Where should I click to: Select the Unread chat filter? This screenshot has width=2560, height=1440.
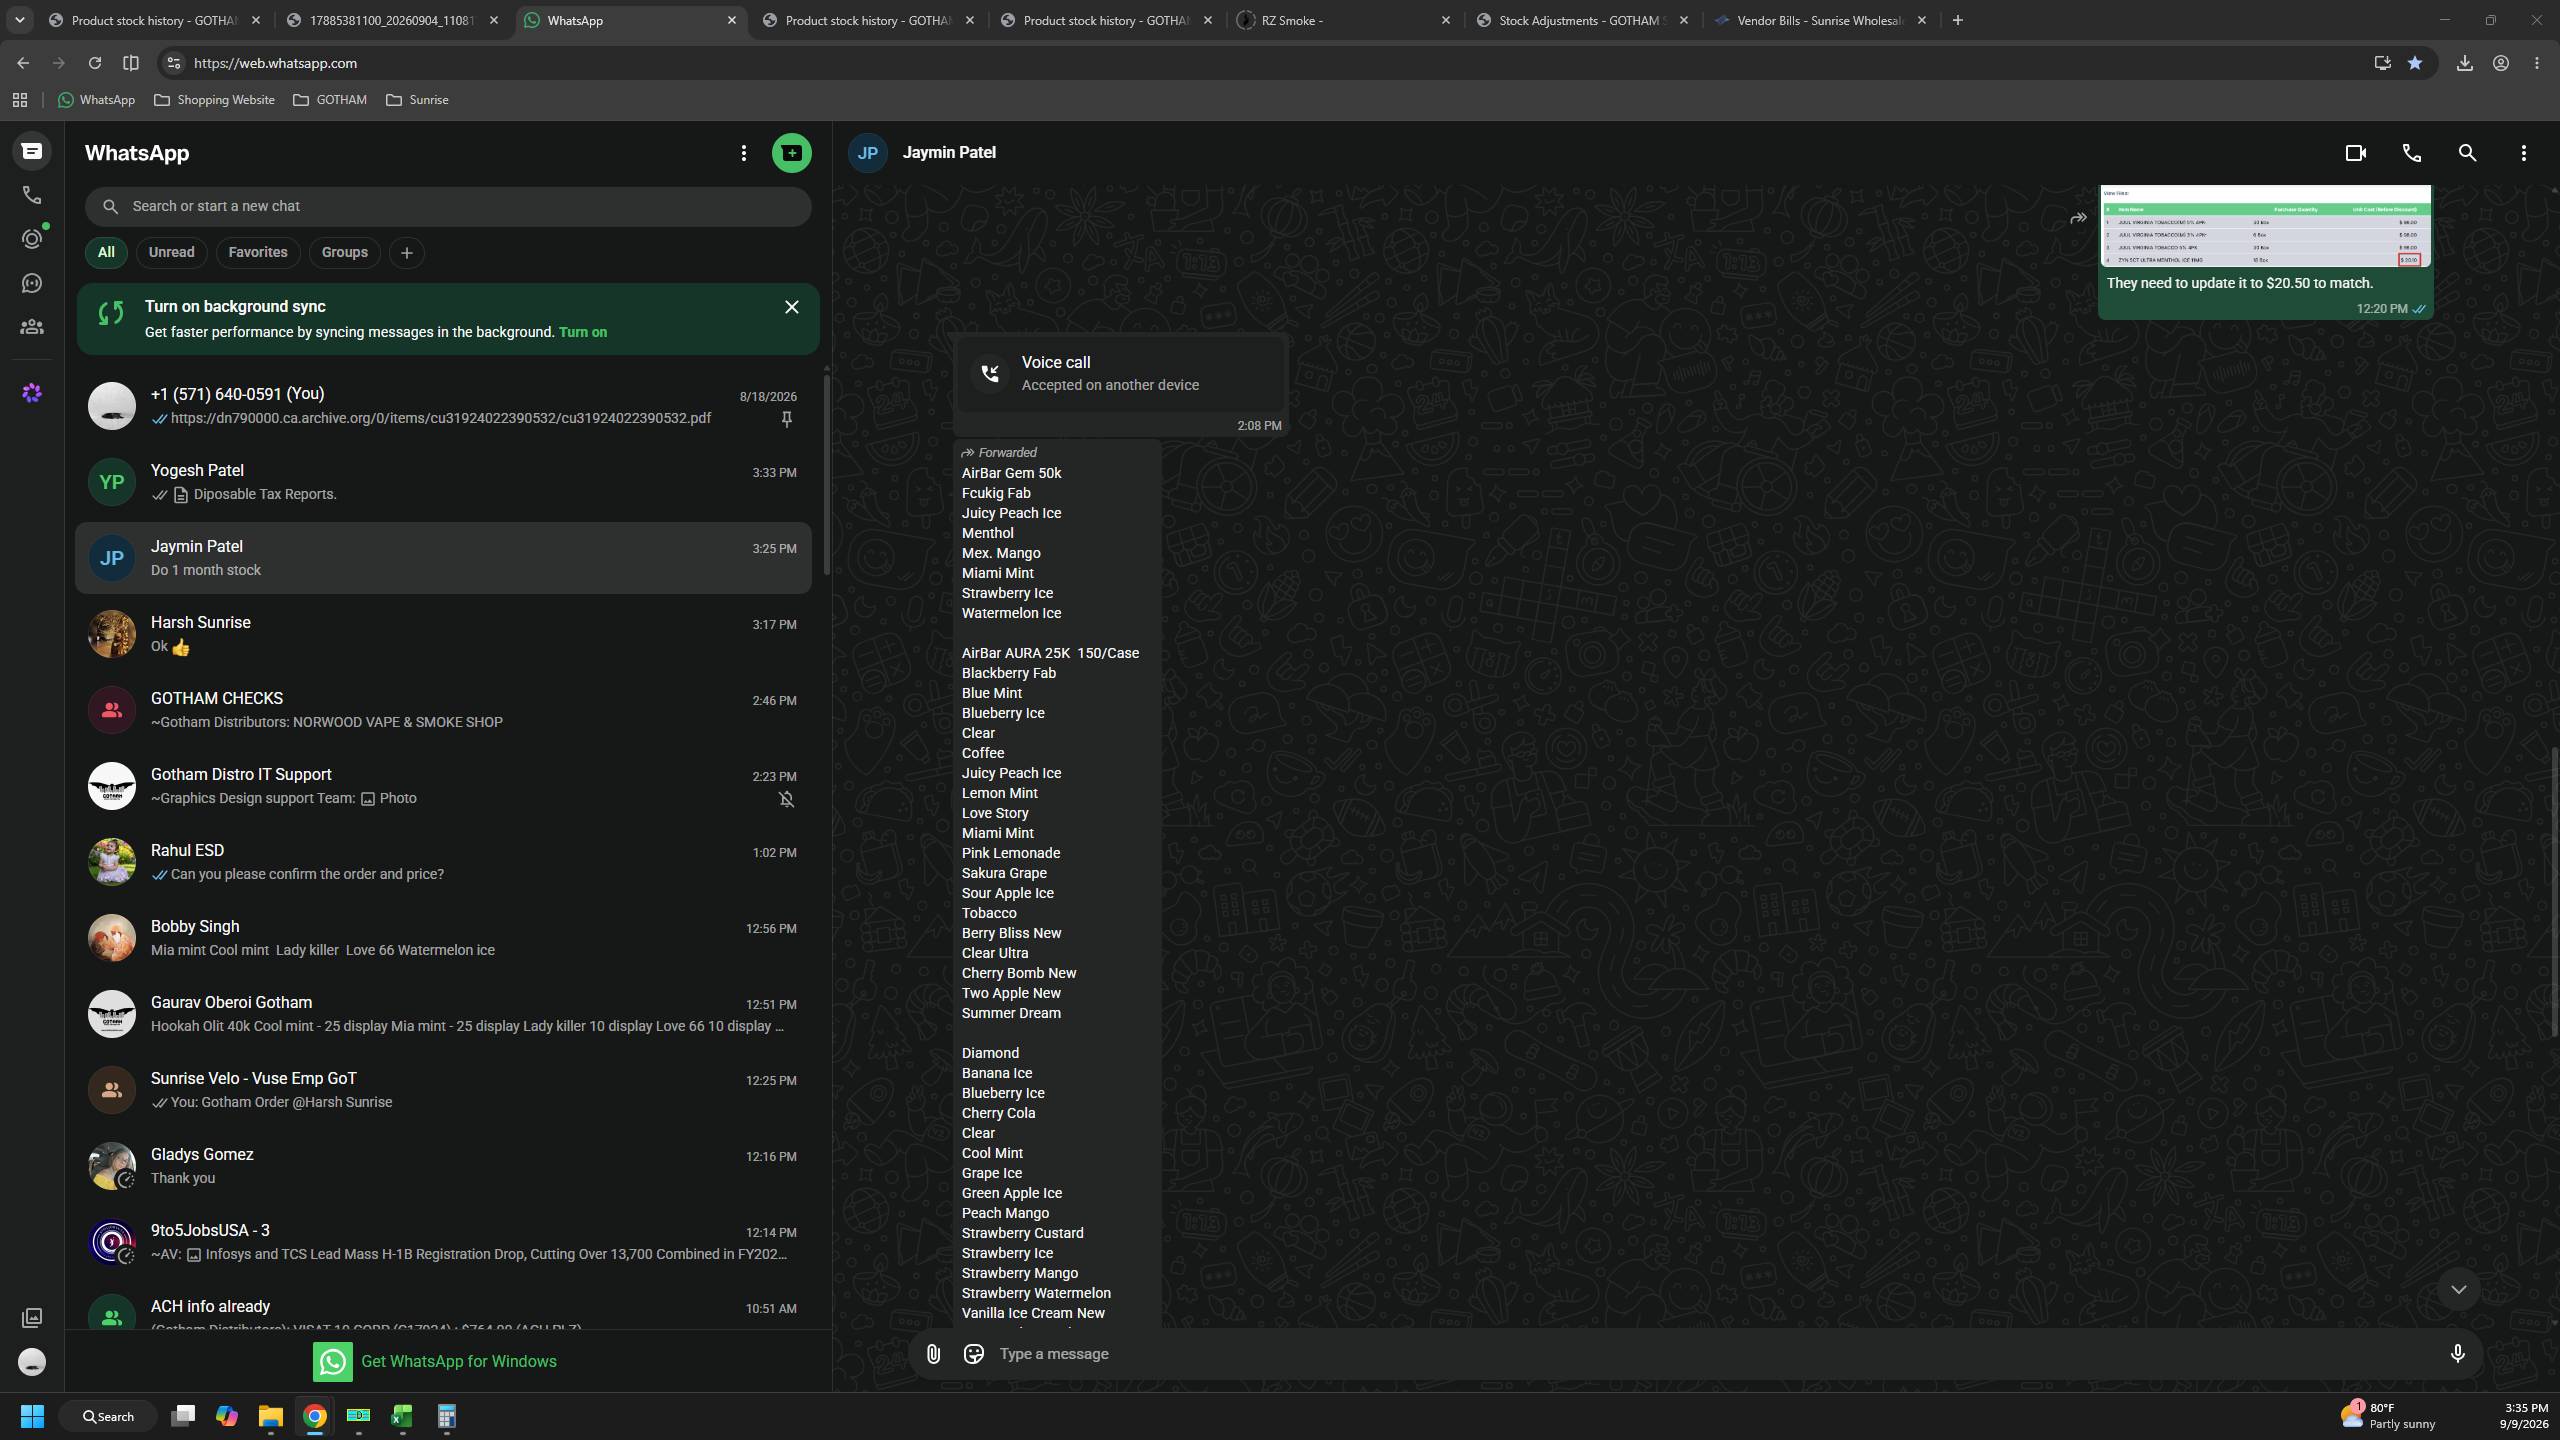point(171,253)
